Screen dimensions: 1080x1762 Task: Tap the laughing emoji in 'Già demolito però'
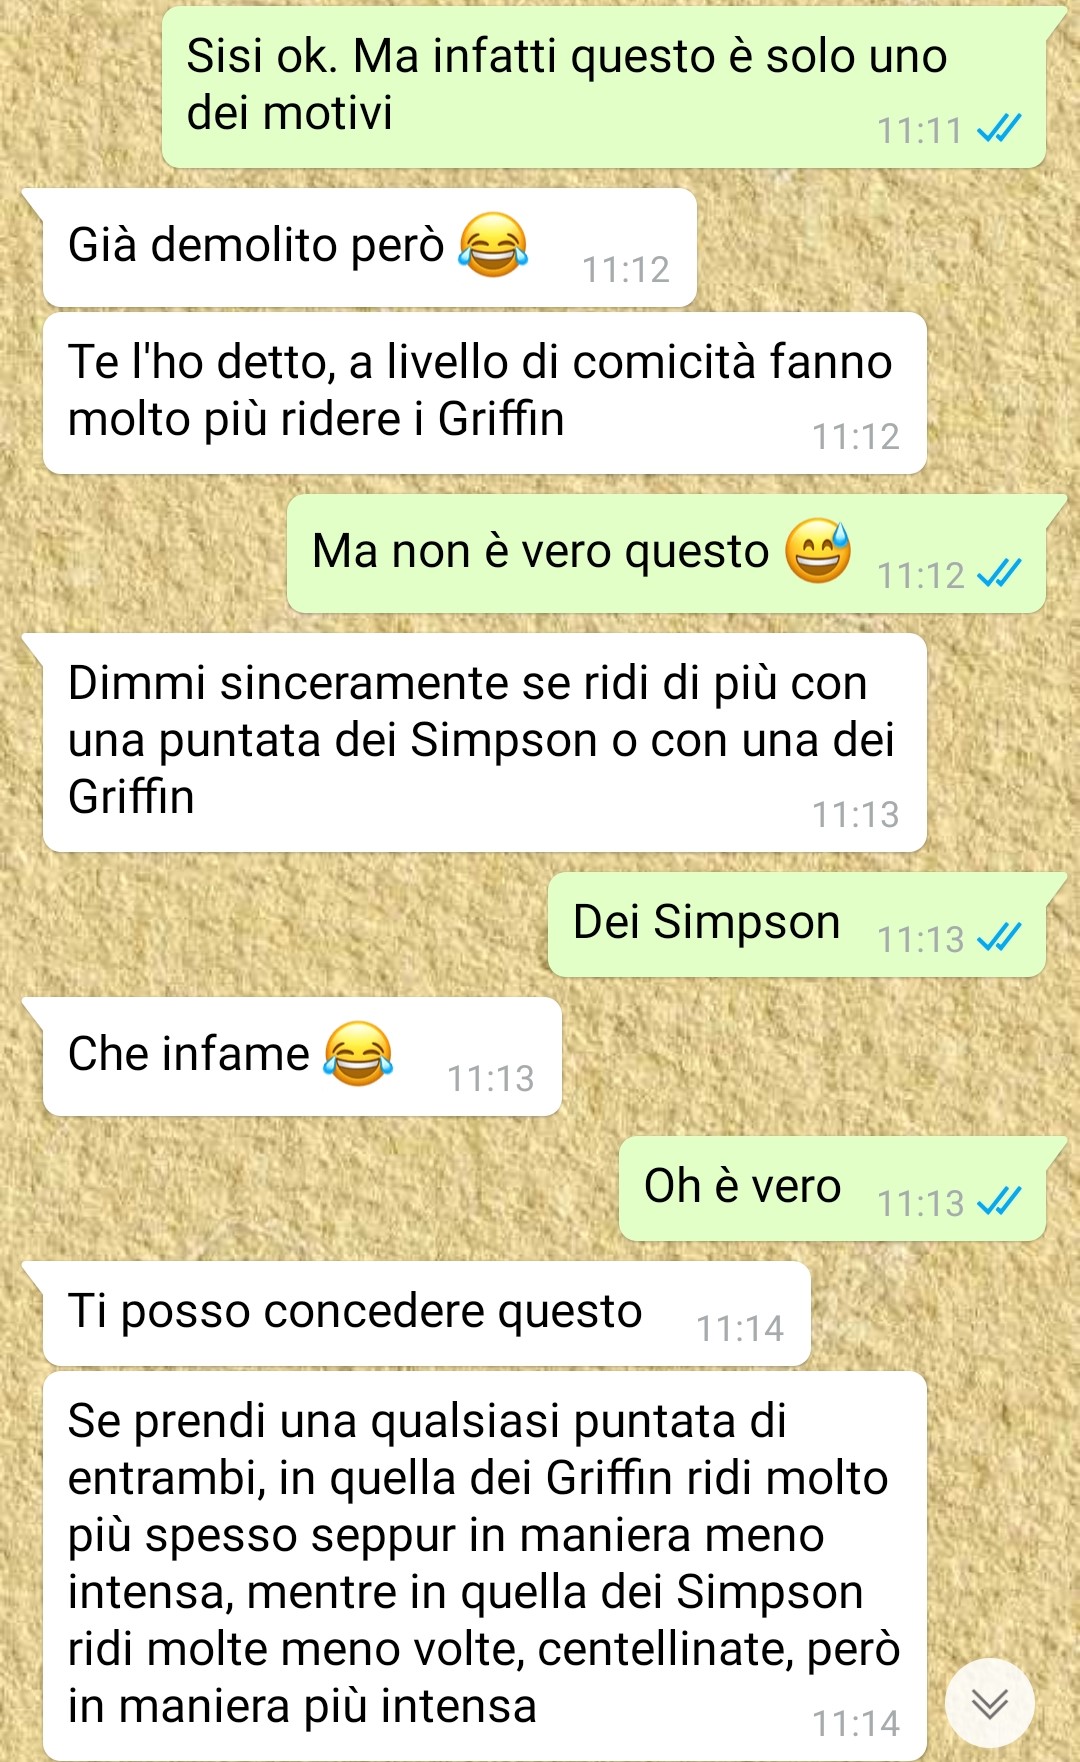click(x=493, y=244)
